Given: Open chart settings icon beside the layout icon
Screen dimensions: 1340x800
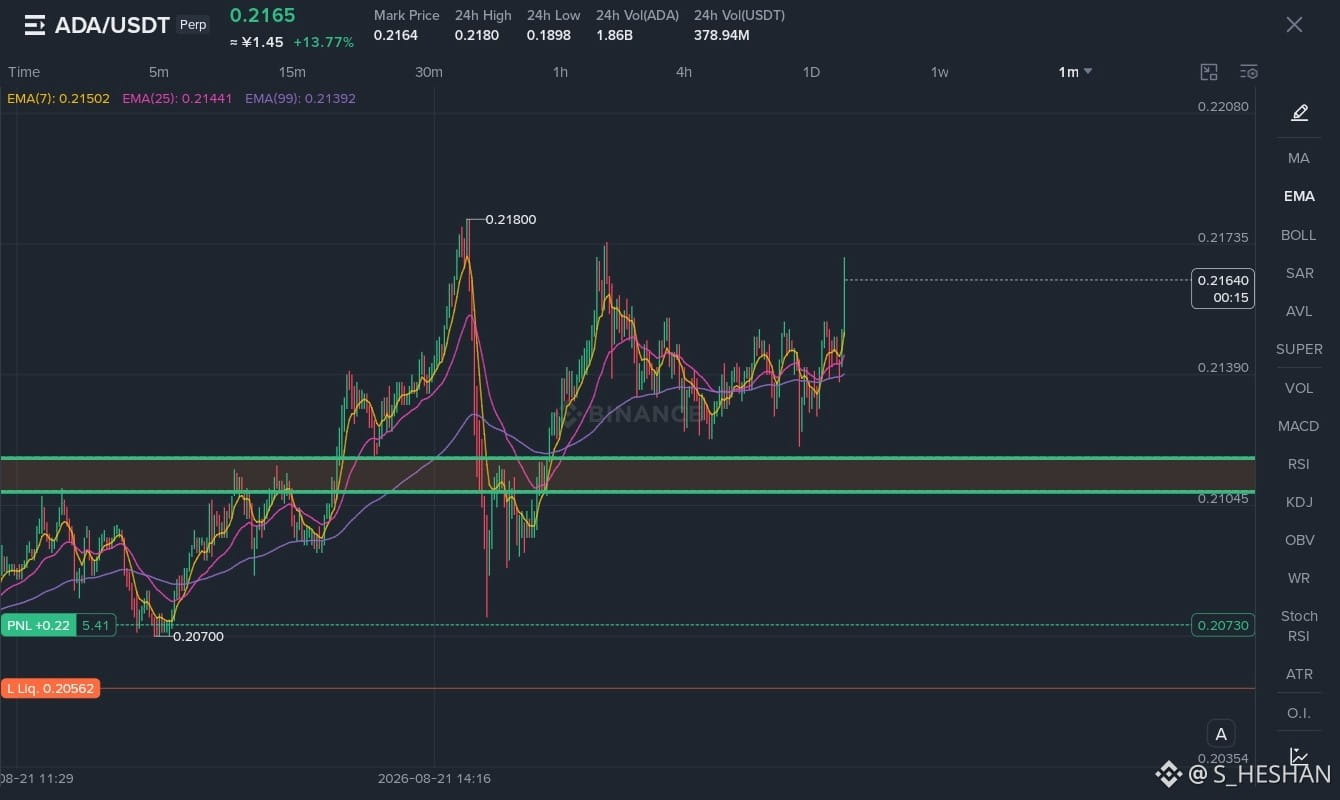Looking at the screenshot, I should (1249, 72).
